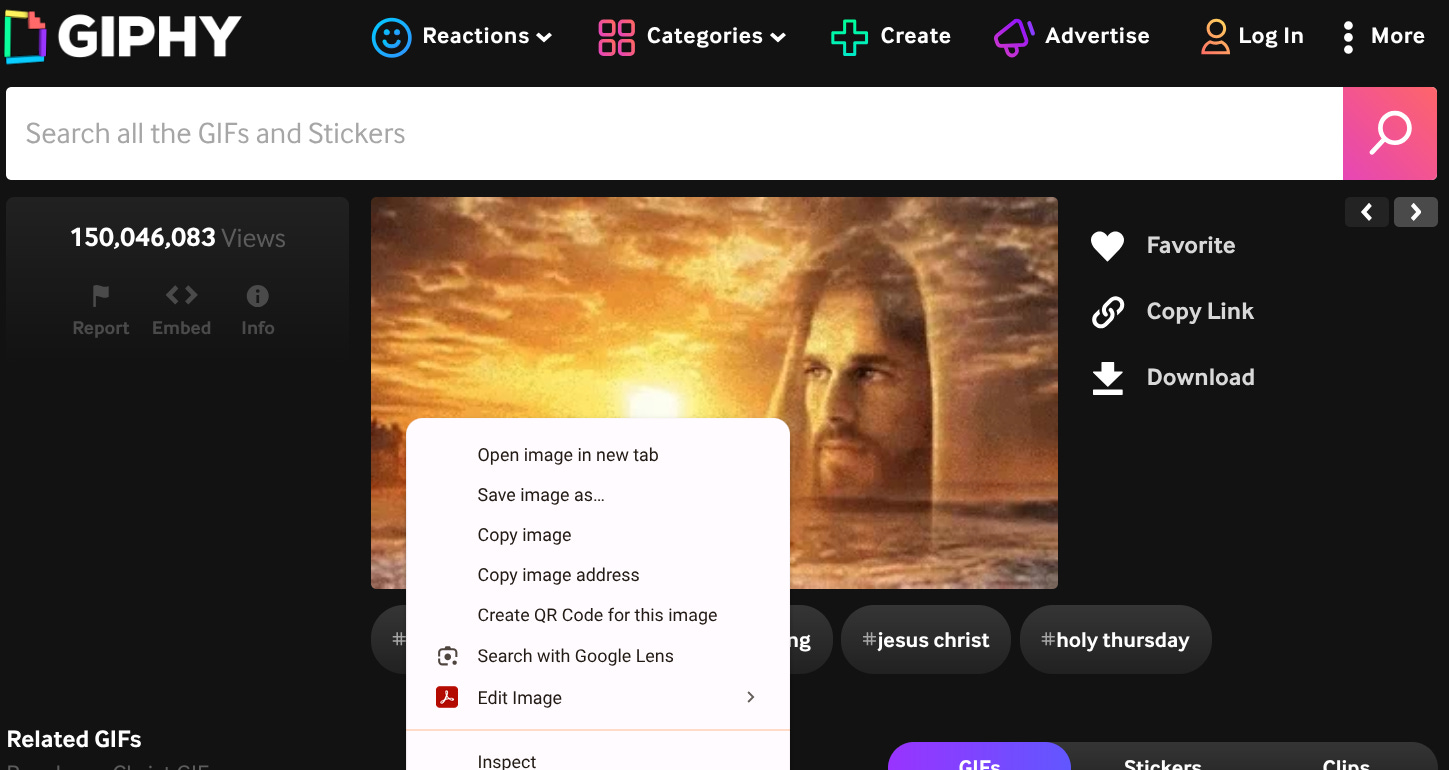Select the #jesus christ tag
The height and width of the screenshot is (770, 1449).
pyautogui.click(x=926, y=640)
